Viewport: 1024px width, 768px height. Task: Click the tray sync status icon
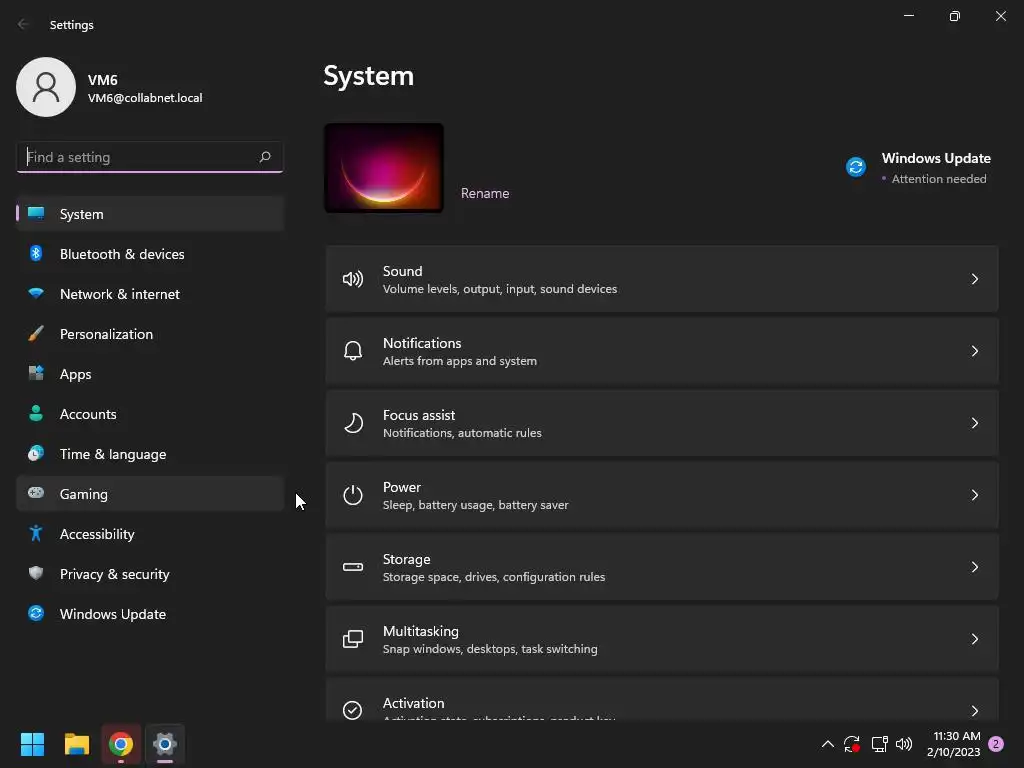point(852,744)
